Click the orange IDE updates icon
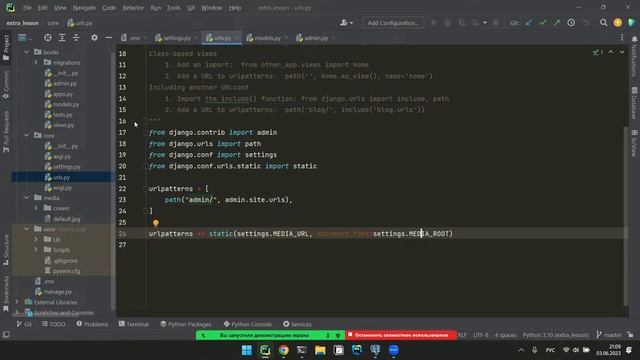 [618, 23]
